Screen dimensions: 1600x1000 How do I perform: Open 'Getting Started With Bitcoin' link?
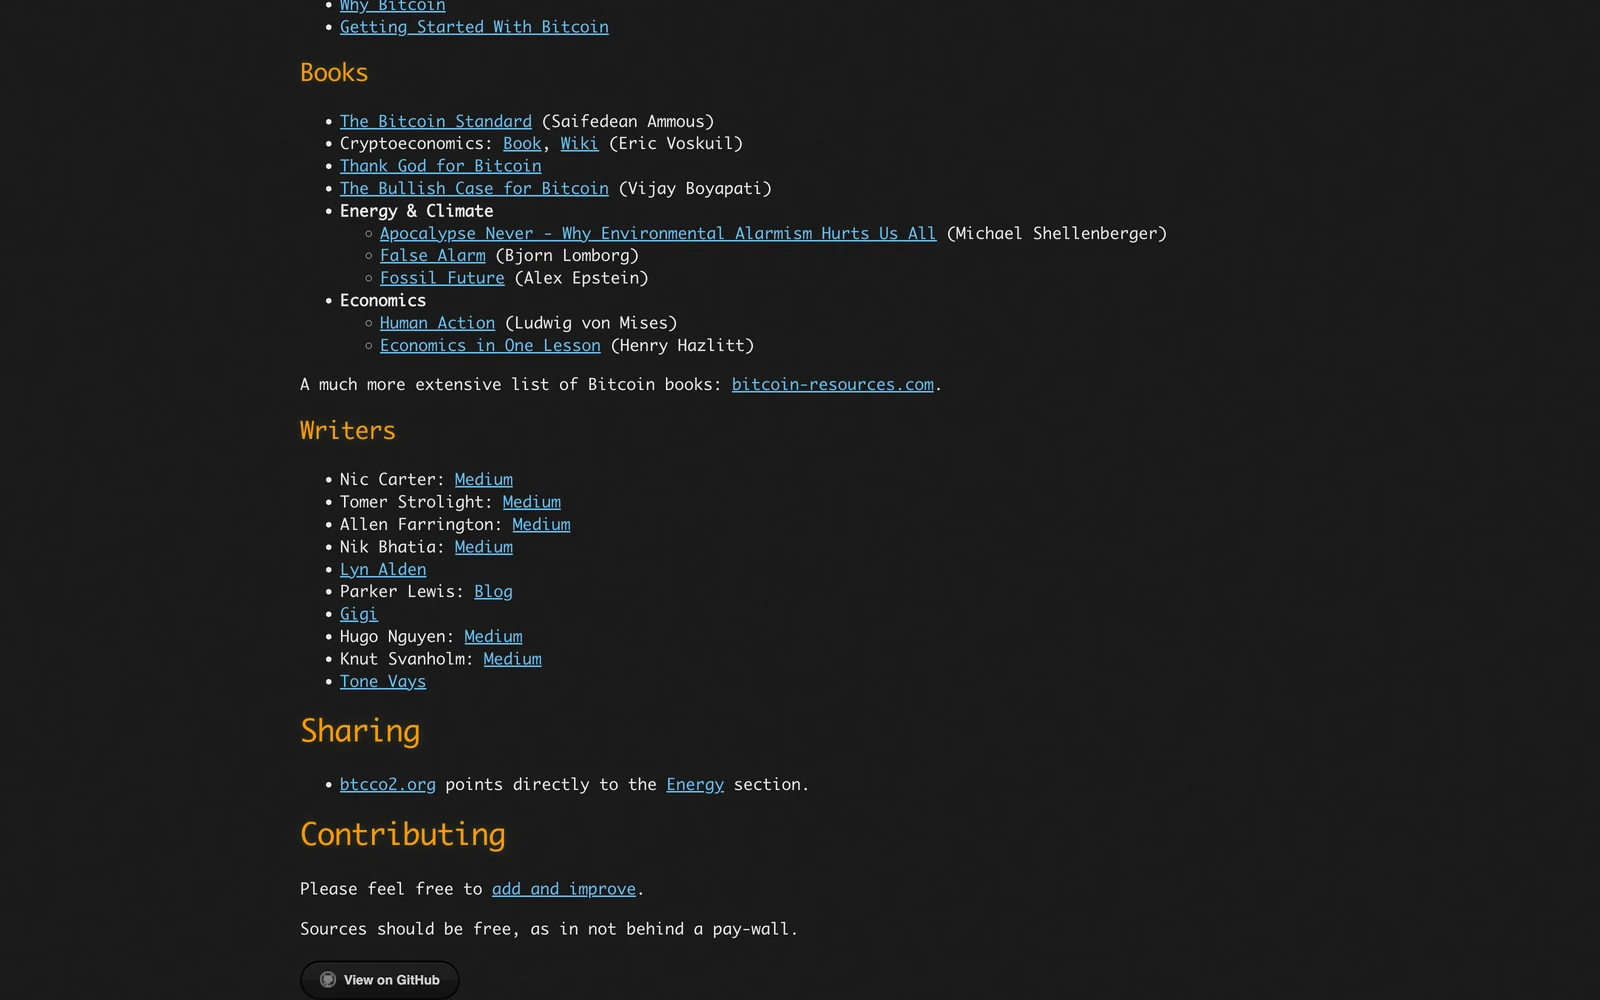pos(474,27)
